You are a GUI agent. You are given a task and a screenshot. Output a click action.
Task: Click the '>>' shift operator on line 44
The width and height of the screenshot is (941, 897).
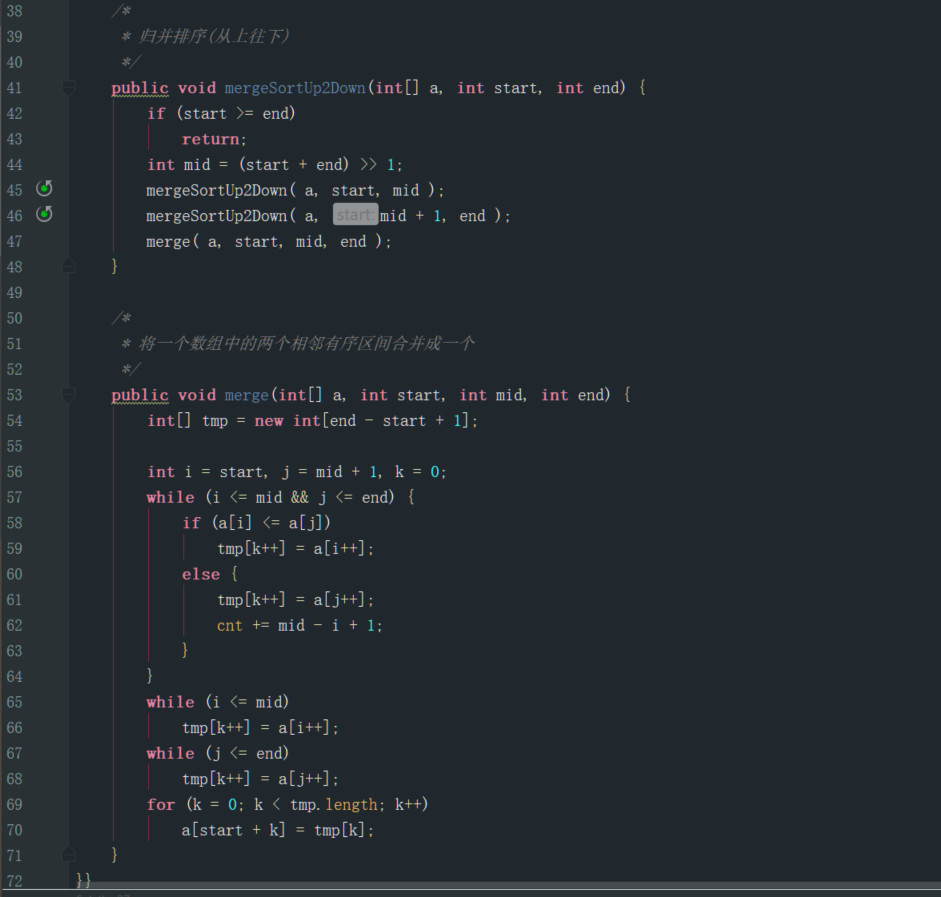point(368,165)
